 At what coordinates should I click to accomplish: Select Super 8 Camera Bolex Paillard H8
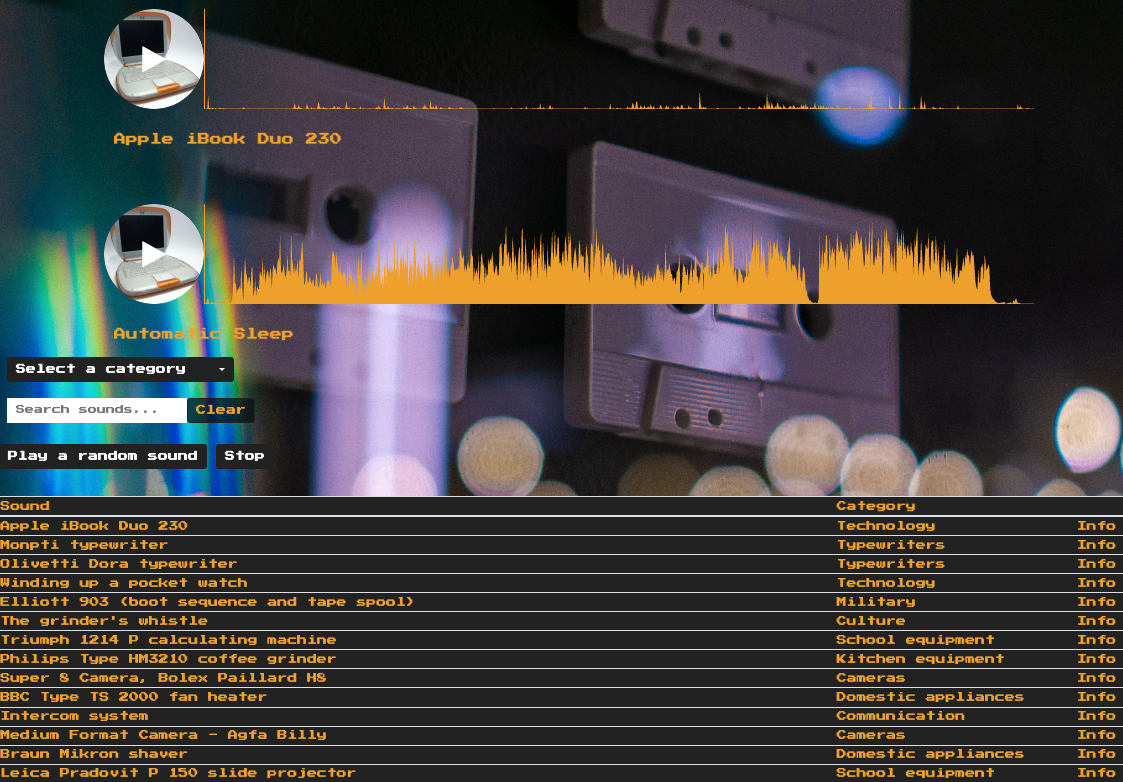point(163,677)
